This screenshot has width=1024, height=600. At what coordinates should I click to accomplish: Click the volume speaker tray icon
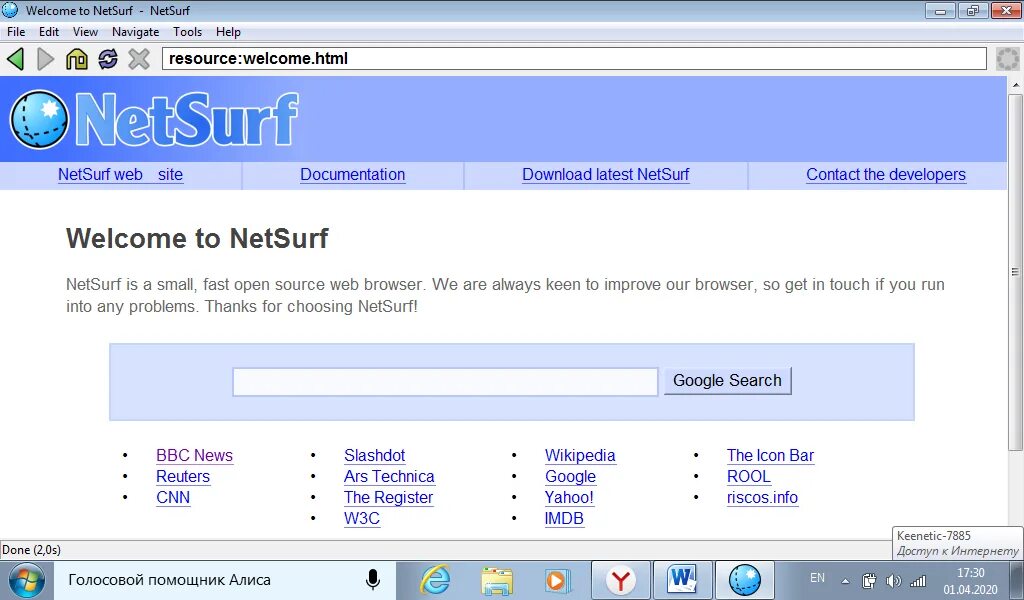(x=893, y=580)
